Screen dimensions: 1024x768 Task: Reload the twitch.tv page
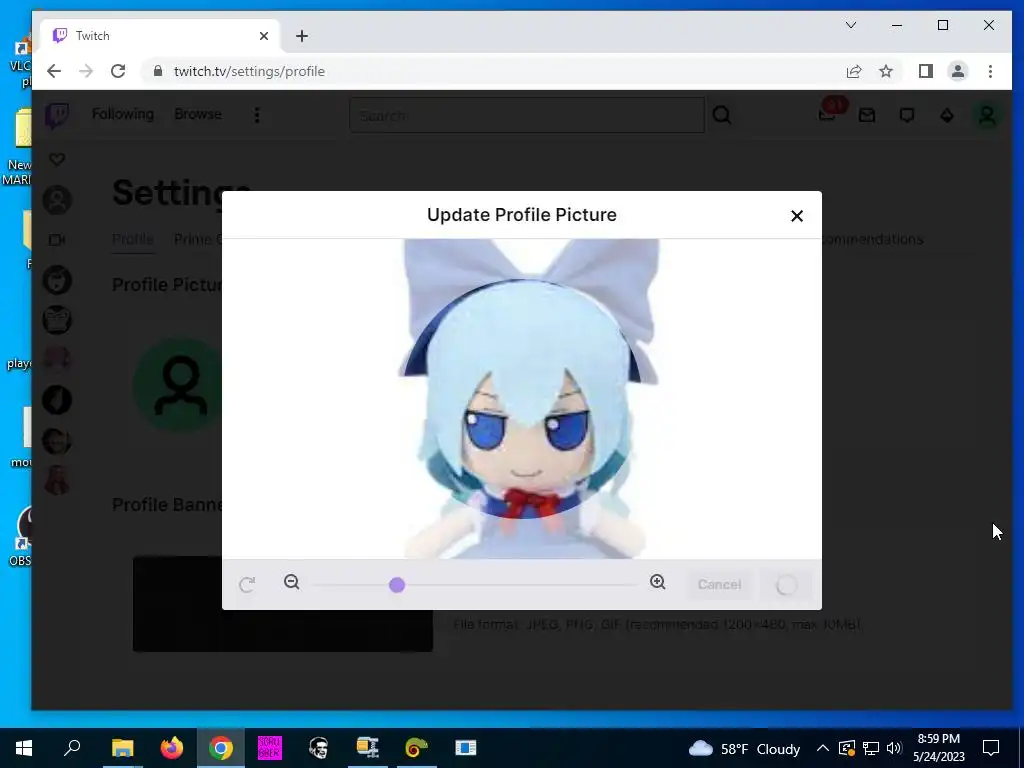tap(118, 71)
